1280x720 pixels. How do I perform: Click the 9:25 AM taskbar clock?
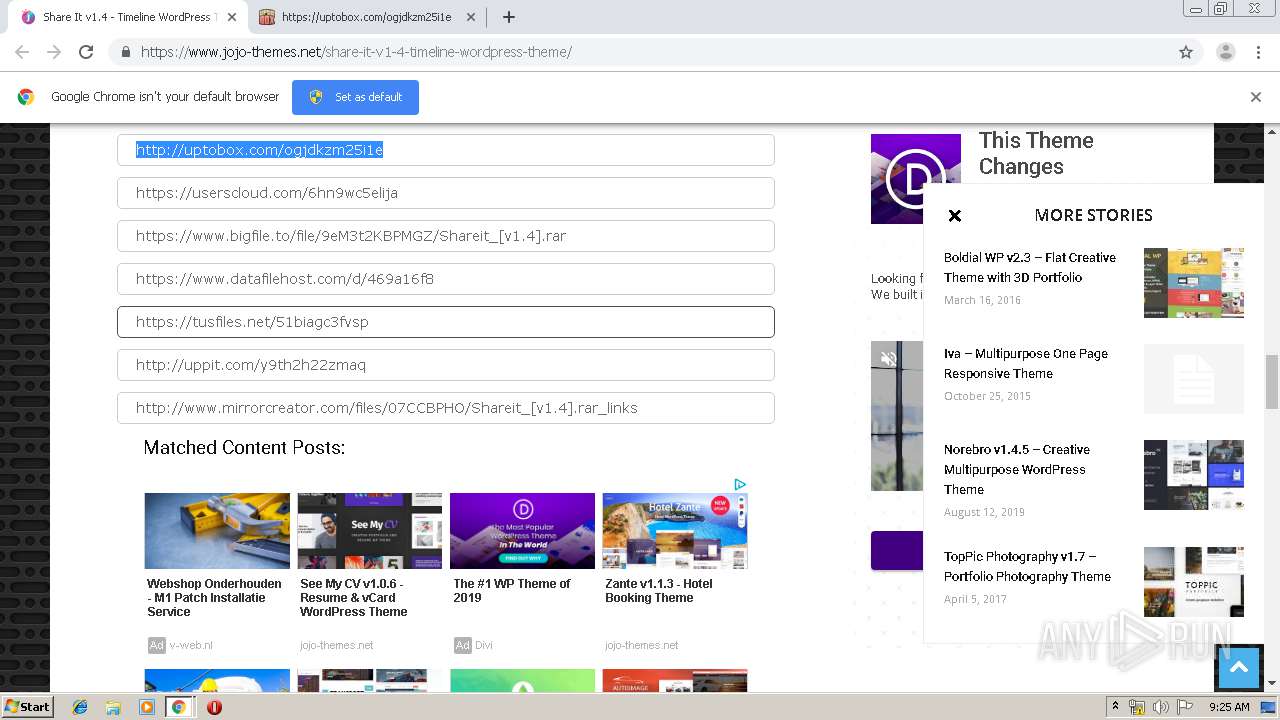click(x=1229, y=707)
